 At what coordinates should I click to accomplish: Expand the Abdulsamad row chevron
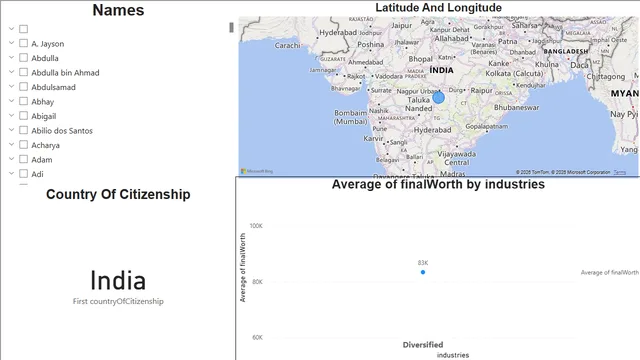[x=11, y=87]
